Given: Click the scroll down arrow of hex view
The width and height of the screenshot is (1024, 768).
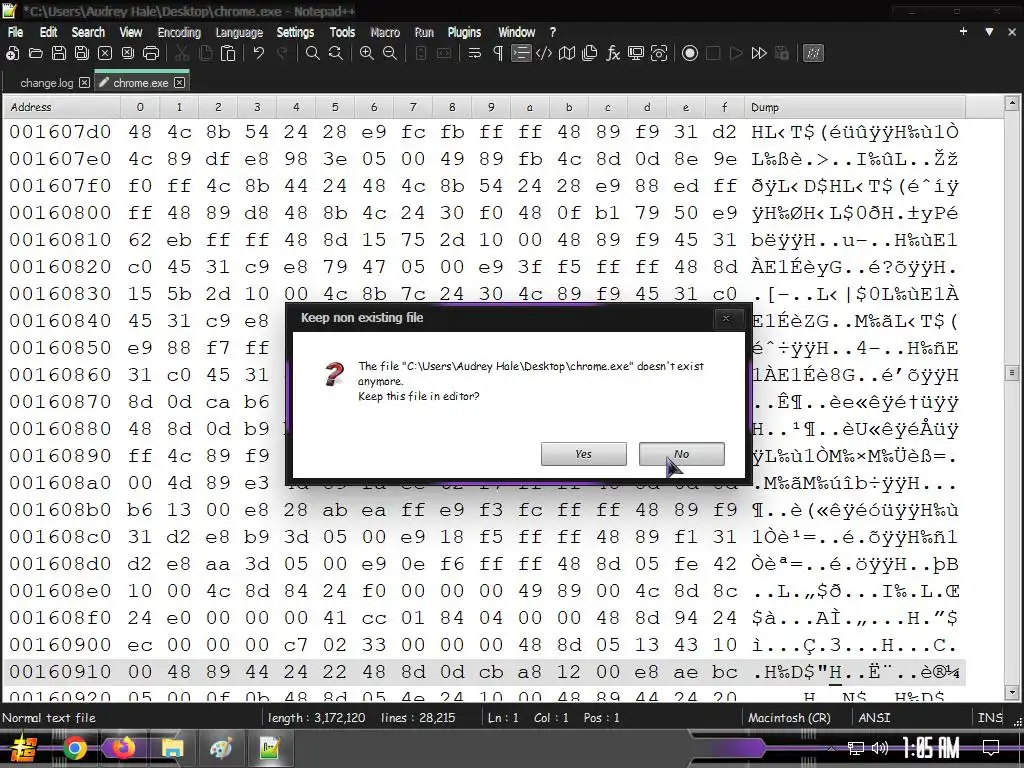Looking at the screenshot, I should point(1012,692).
